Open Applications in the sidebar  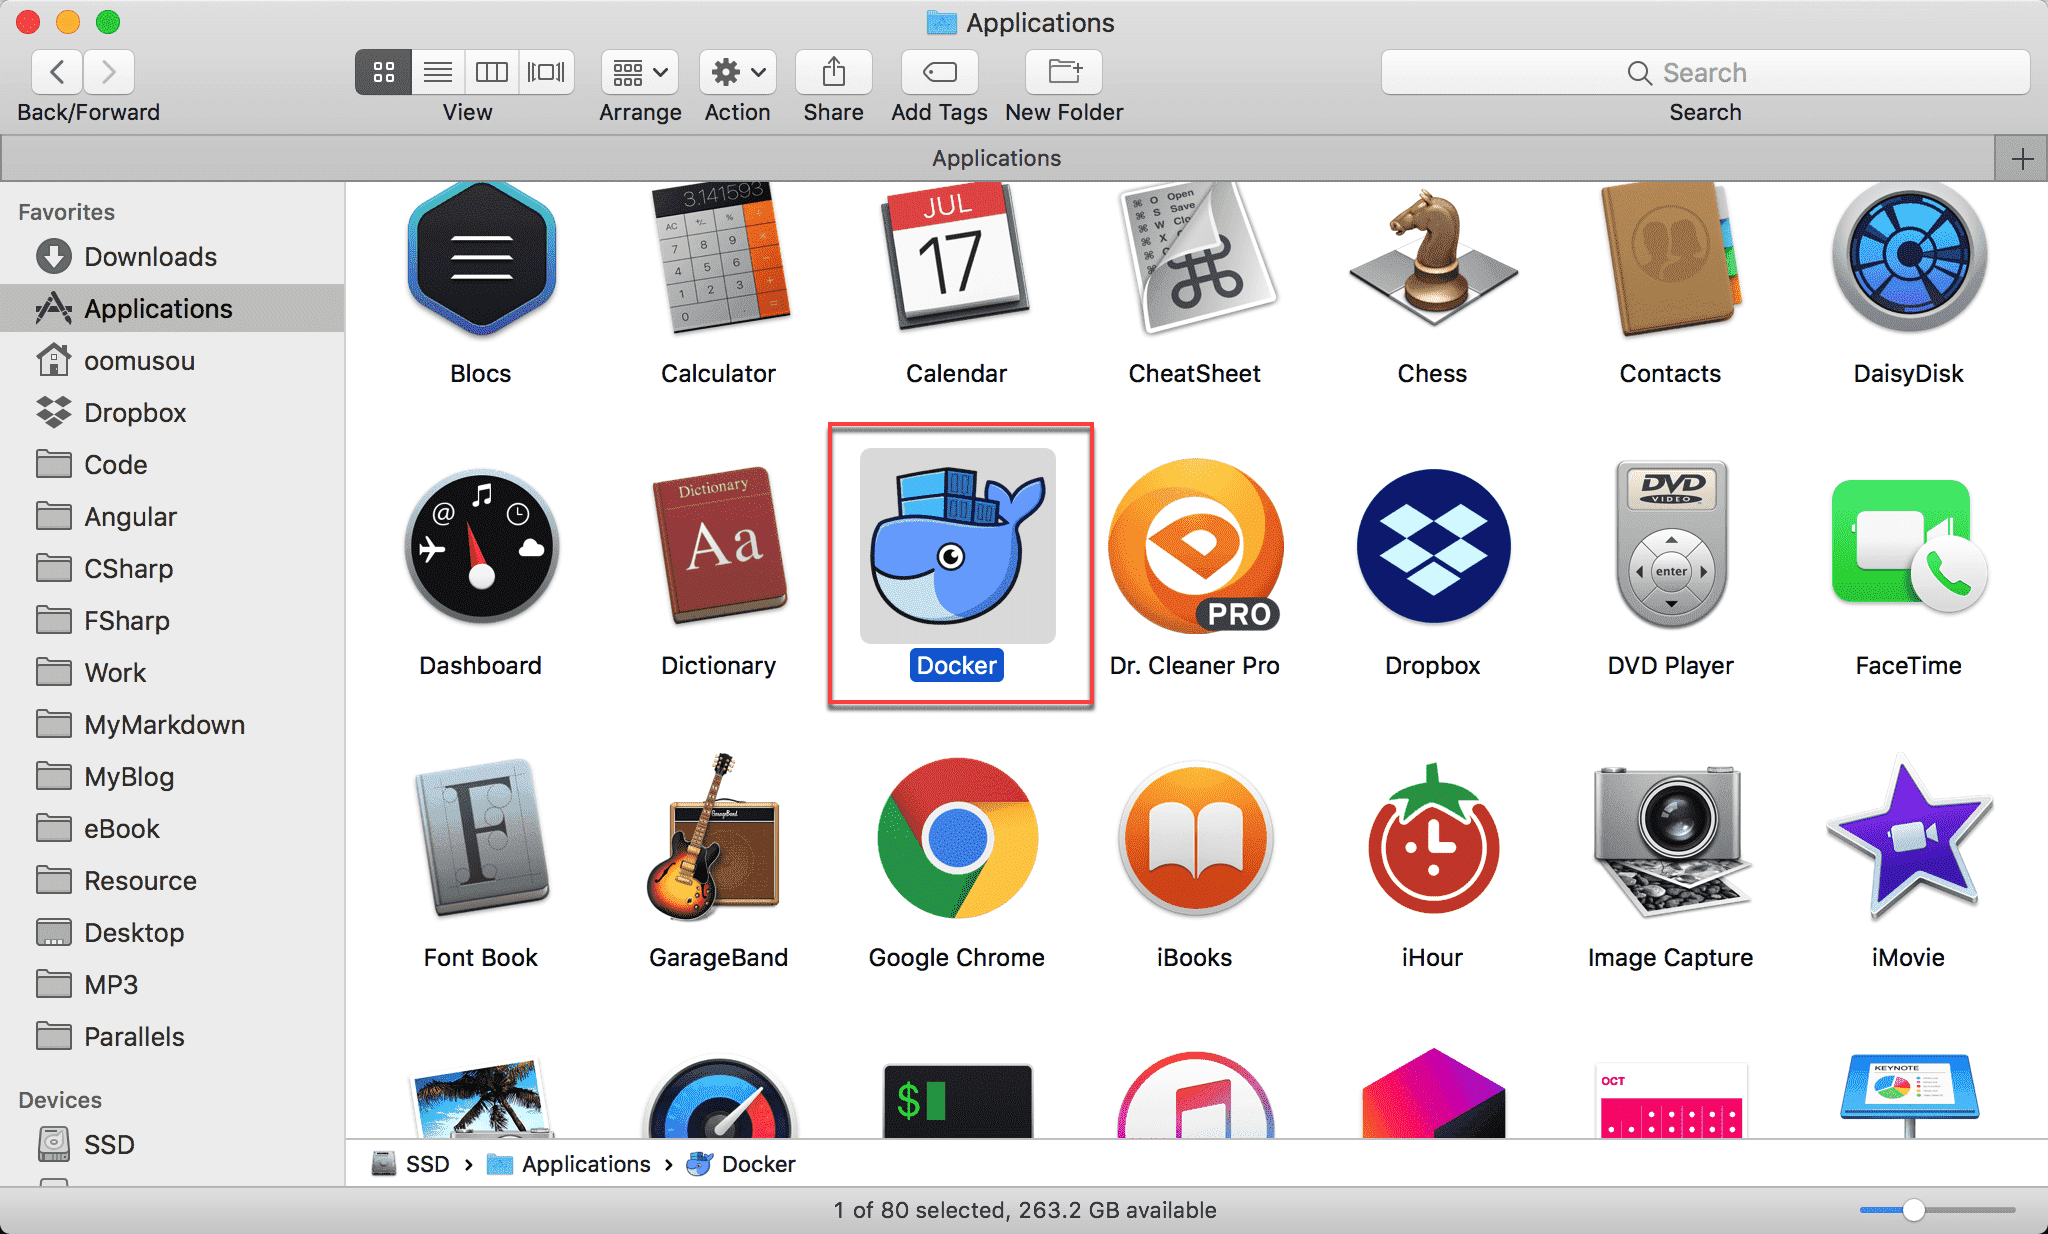(172, 309)
